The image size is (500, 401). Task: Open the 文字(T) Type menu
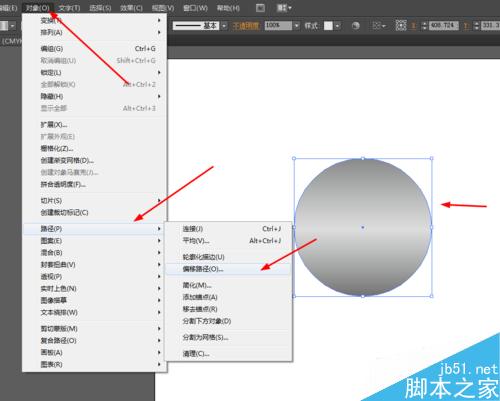coord(69,8)
